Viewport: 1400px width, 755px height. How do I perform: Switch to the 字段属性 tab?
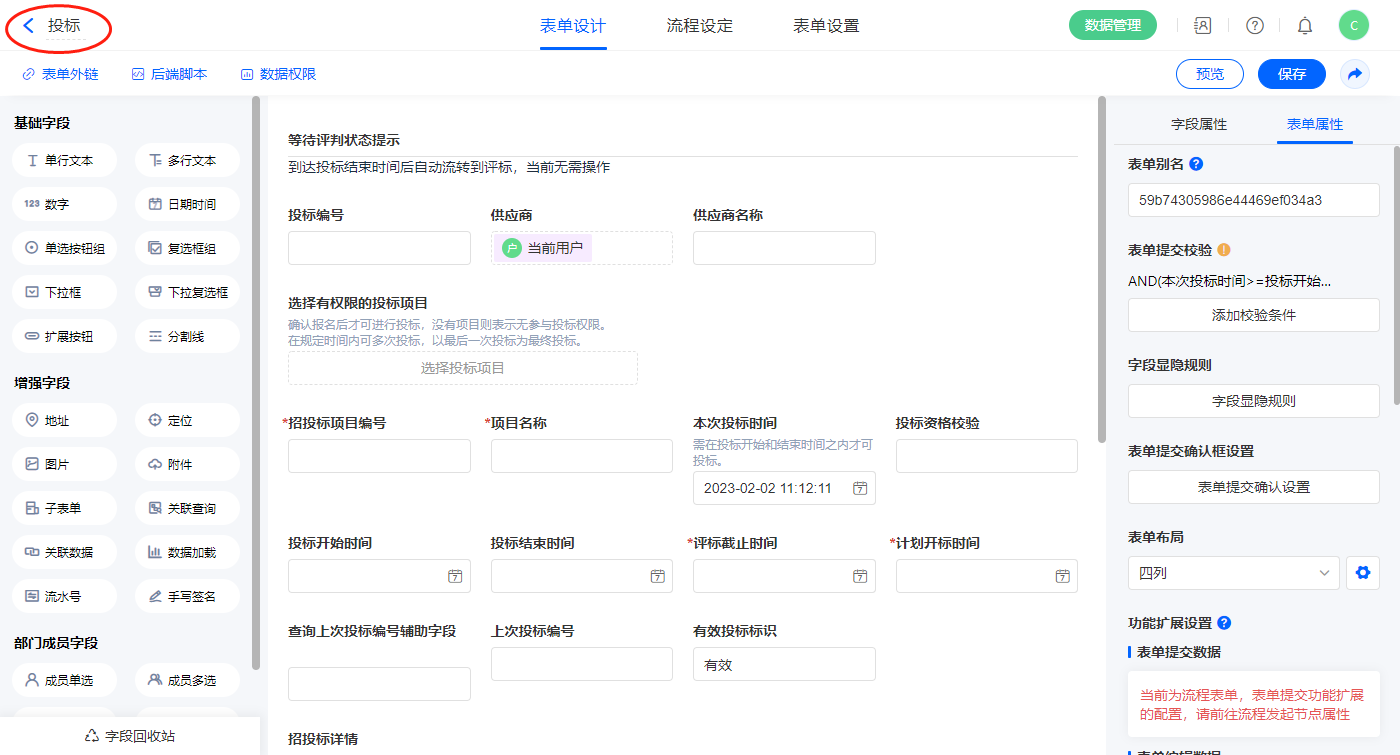[1198, 124]
